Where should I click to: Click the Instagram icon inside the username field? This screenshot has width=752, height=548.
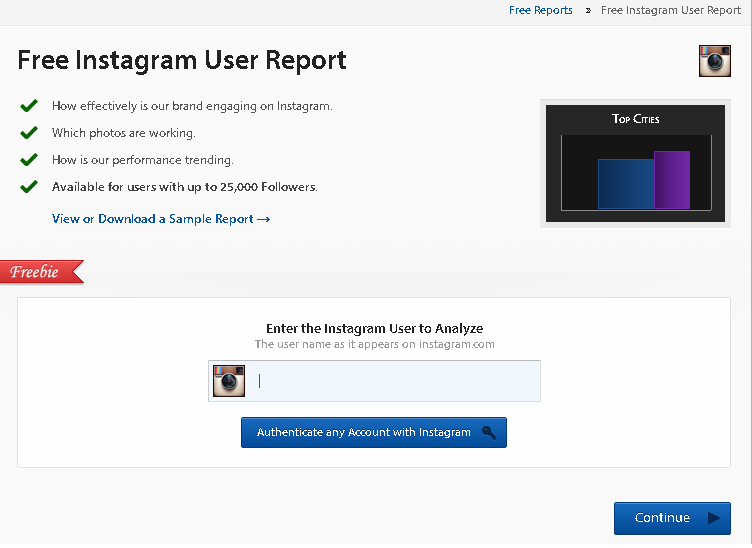tap(229, 381)
